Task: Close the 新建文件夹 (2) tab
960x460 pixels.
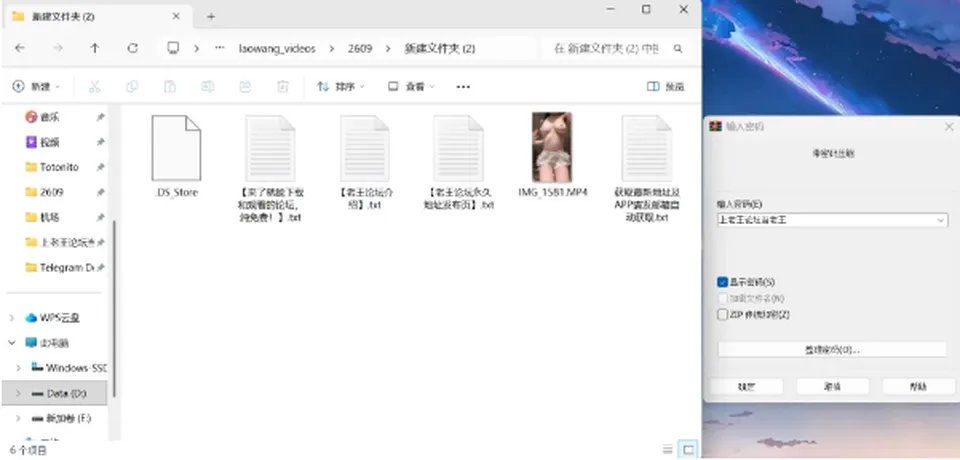Action: click(176, 17)
